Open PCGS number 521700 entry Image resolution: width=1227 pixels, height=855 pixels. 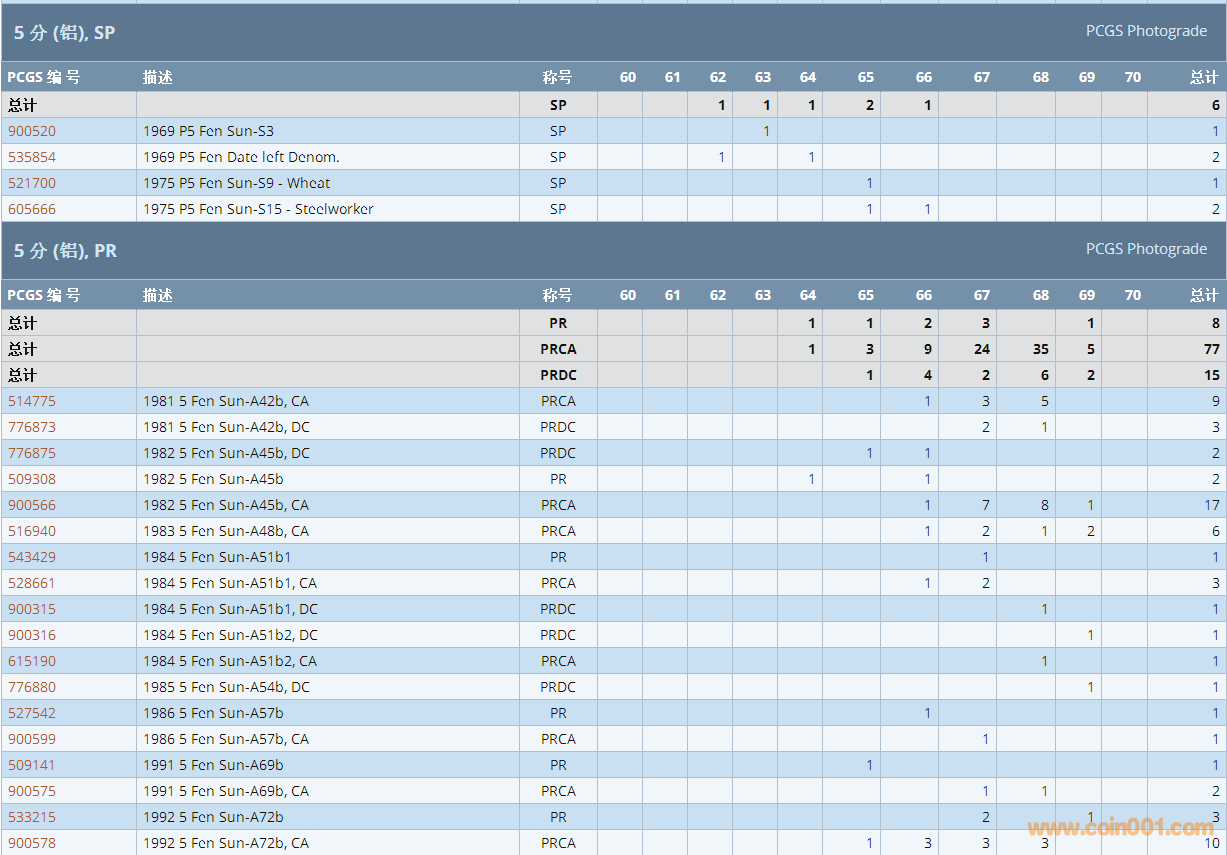(32, 183)
